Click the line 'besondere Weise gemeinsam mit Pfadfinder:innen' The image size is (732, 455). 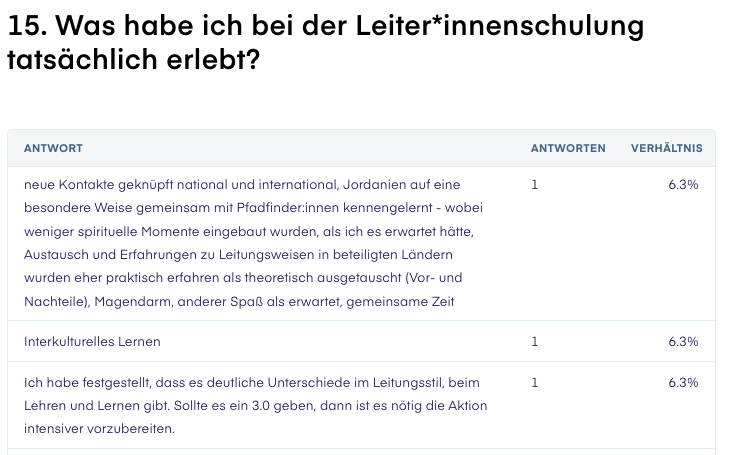tap(253, 208)
